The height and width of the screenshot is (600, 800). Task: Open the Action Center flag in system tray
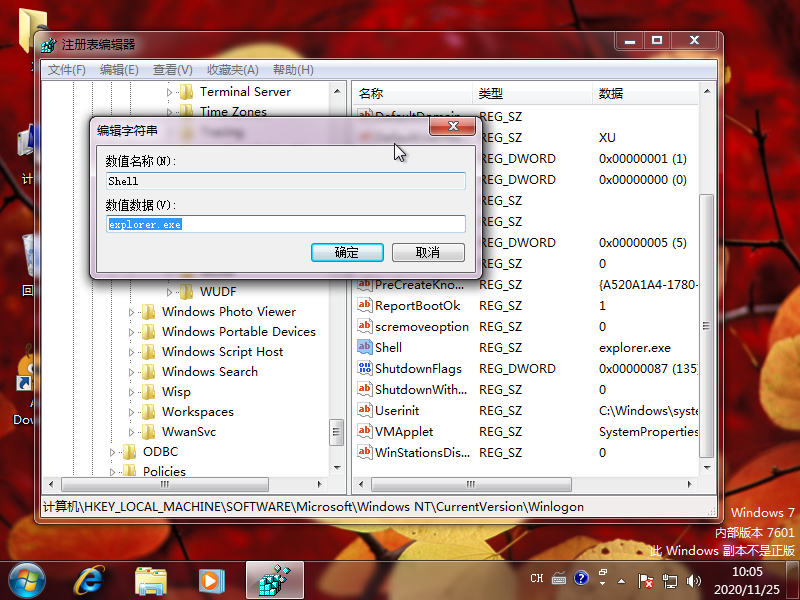coord(645,578)
